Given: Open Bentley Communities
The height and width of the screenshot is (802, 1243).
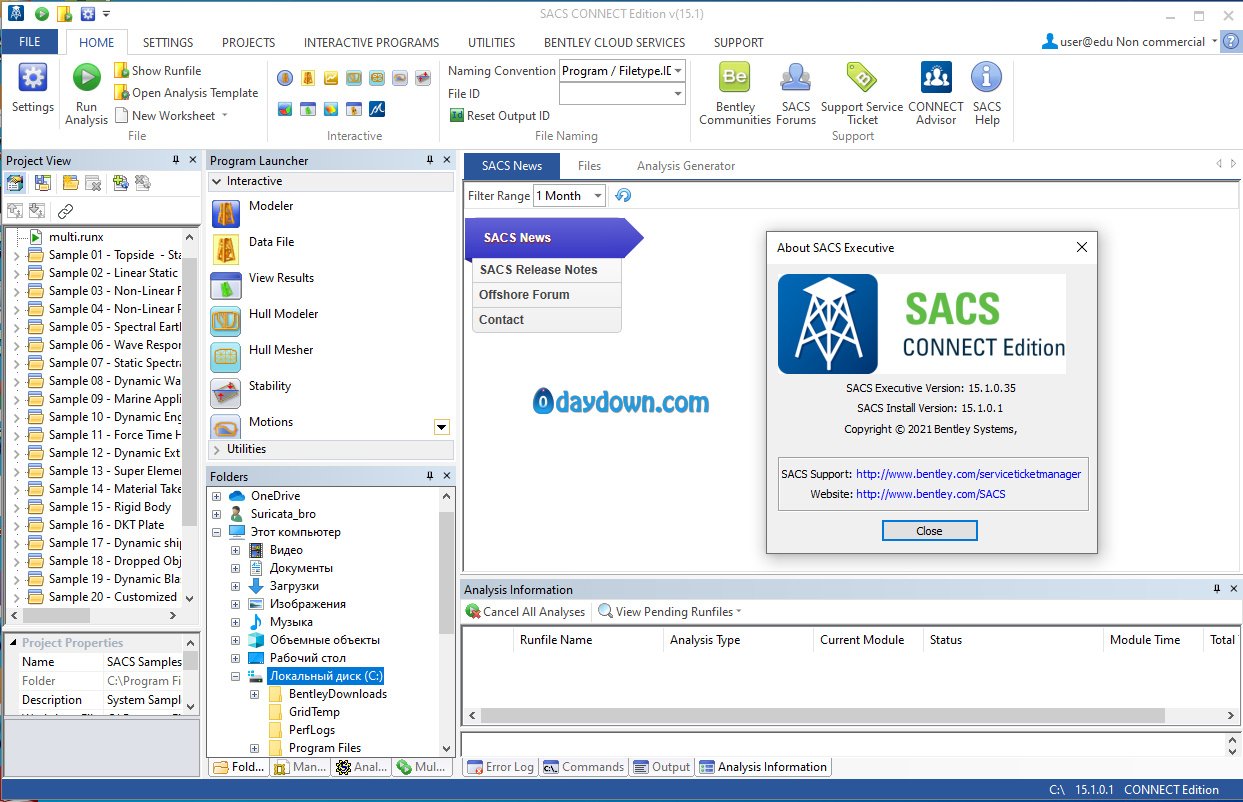Looking at the screenshot, I should pos(735,93).
